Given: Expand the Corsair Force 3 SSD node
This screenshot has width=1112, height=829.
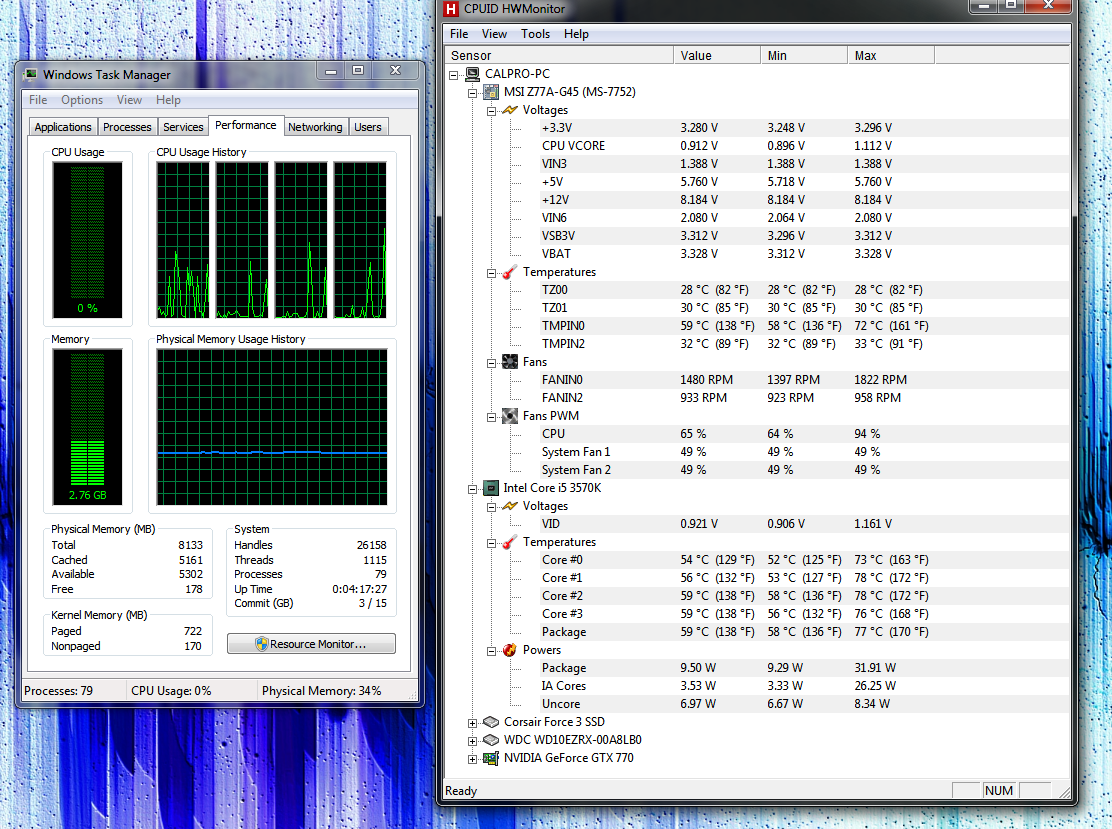Looking at the screenshot, I should point(472,723).
